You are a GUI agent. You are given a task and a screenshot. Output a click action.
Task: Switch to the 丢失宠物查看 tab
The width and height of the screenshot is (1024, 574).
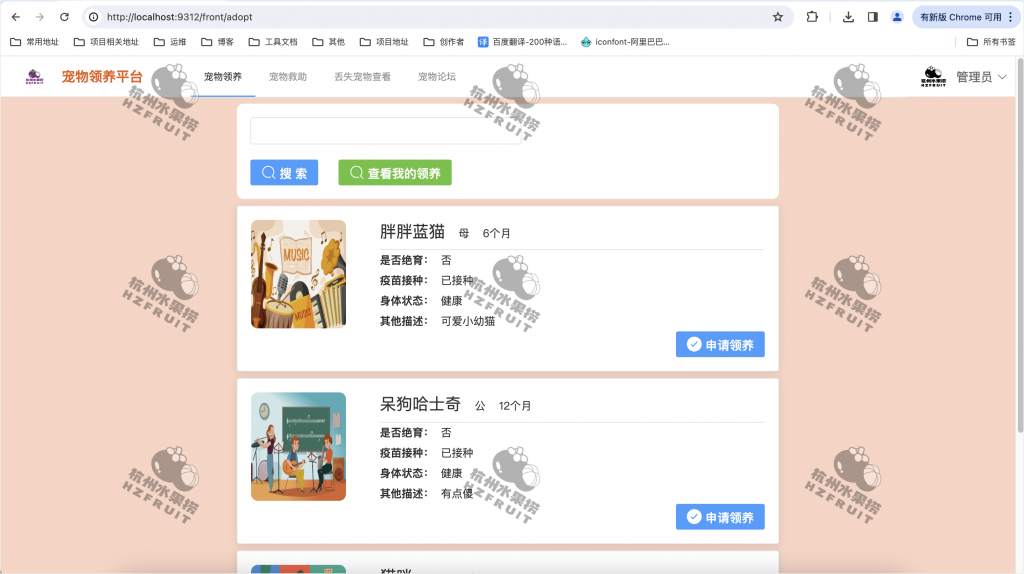[x=362, y=76]
